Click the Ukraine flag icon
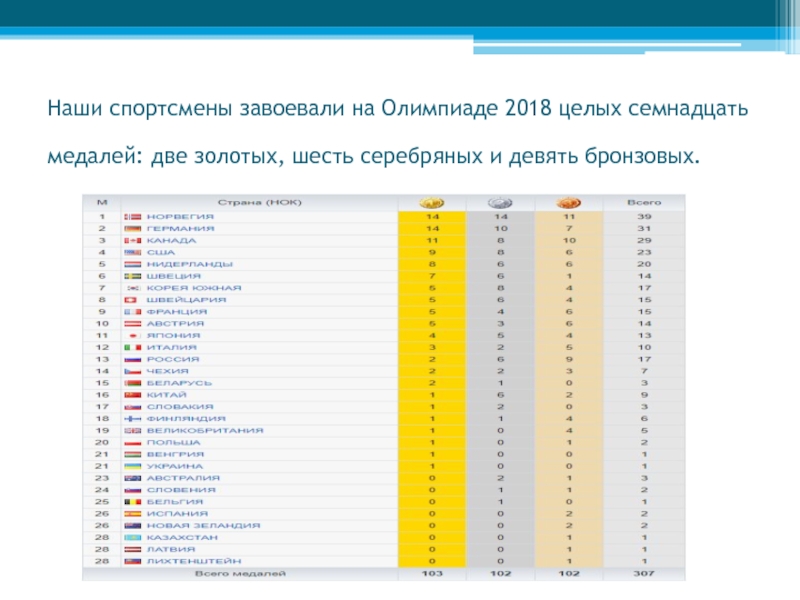Viewport: 800px width, 600px height. (133, 466)
